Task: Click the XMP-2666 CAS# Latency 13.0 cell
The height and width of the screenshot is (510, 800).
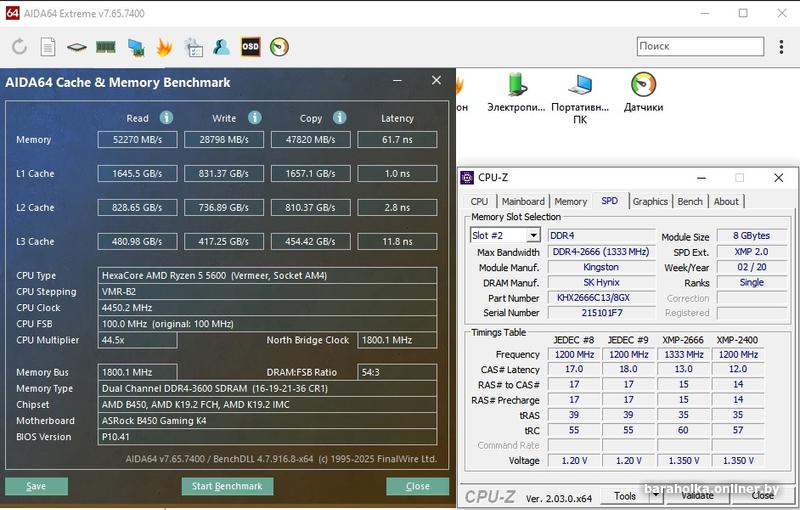Action: tap(683, 369)
